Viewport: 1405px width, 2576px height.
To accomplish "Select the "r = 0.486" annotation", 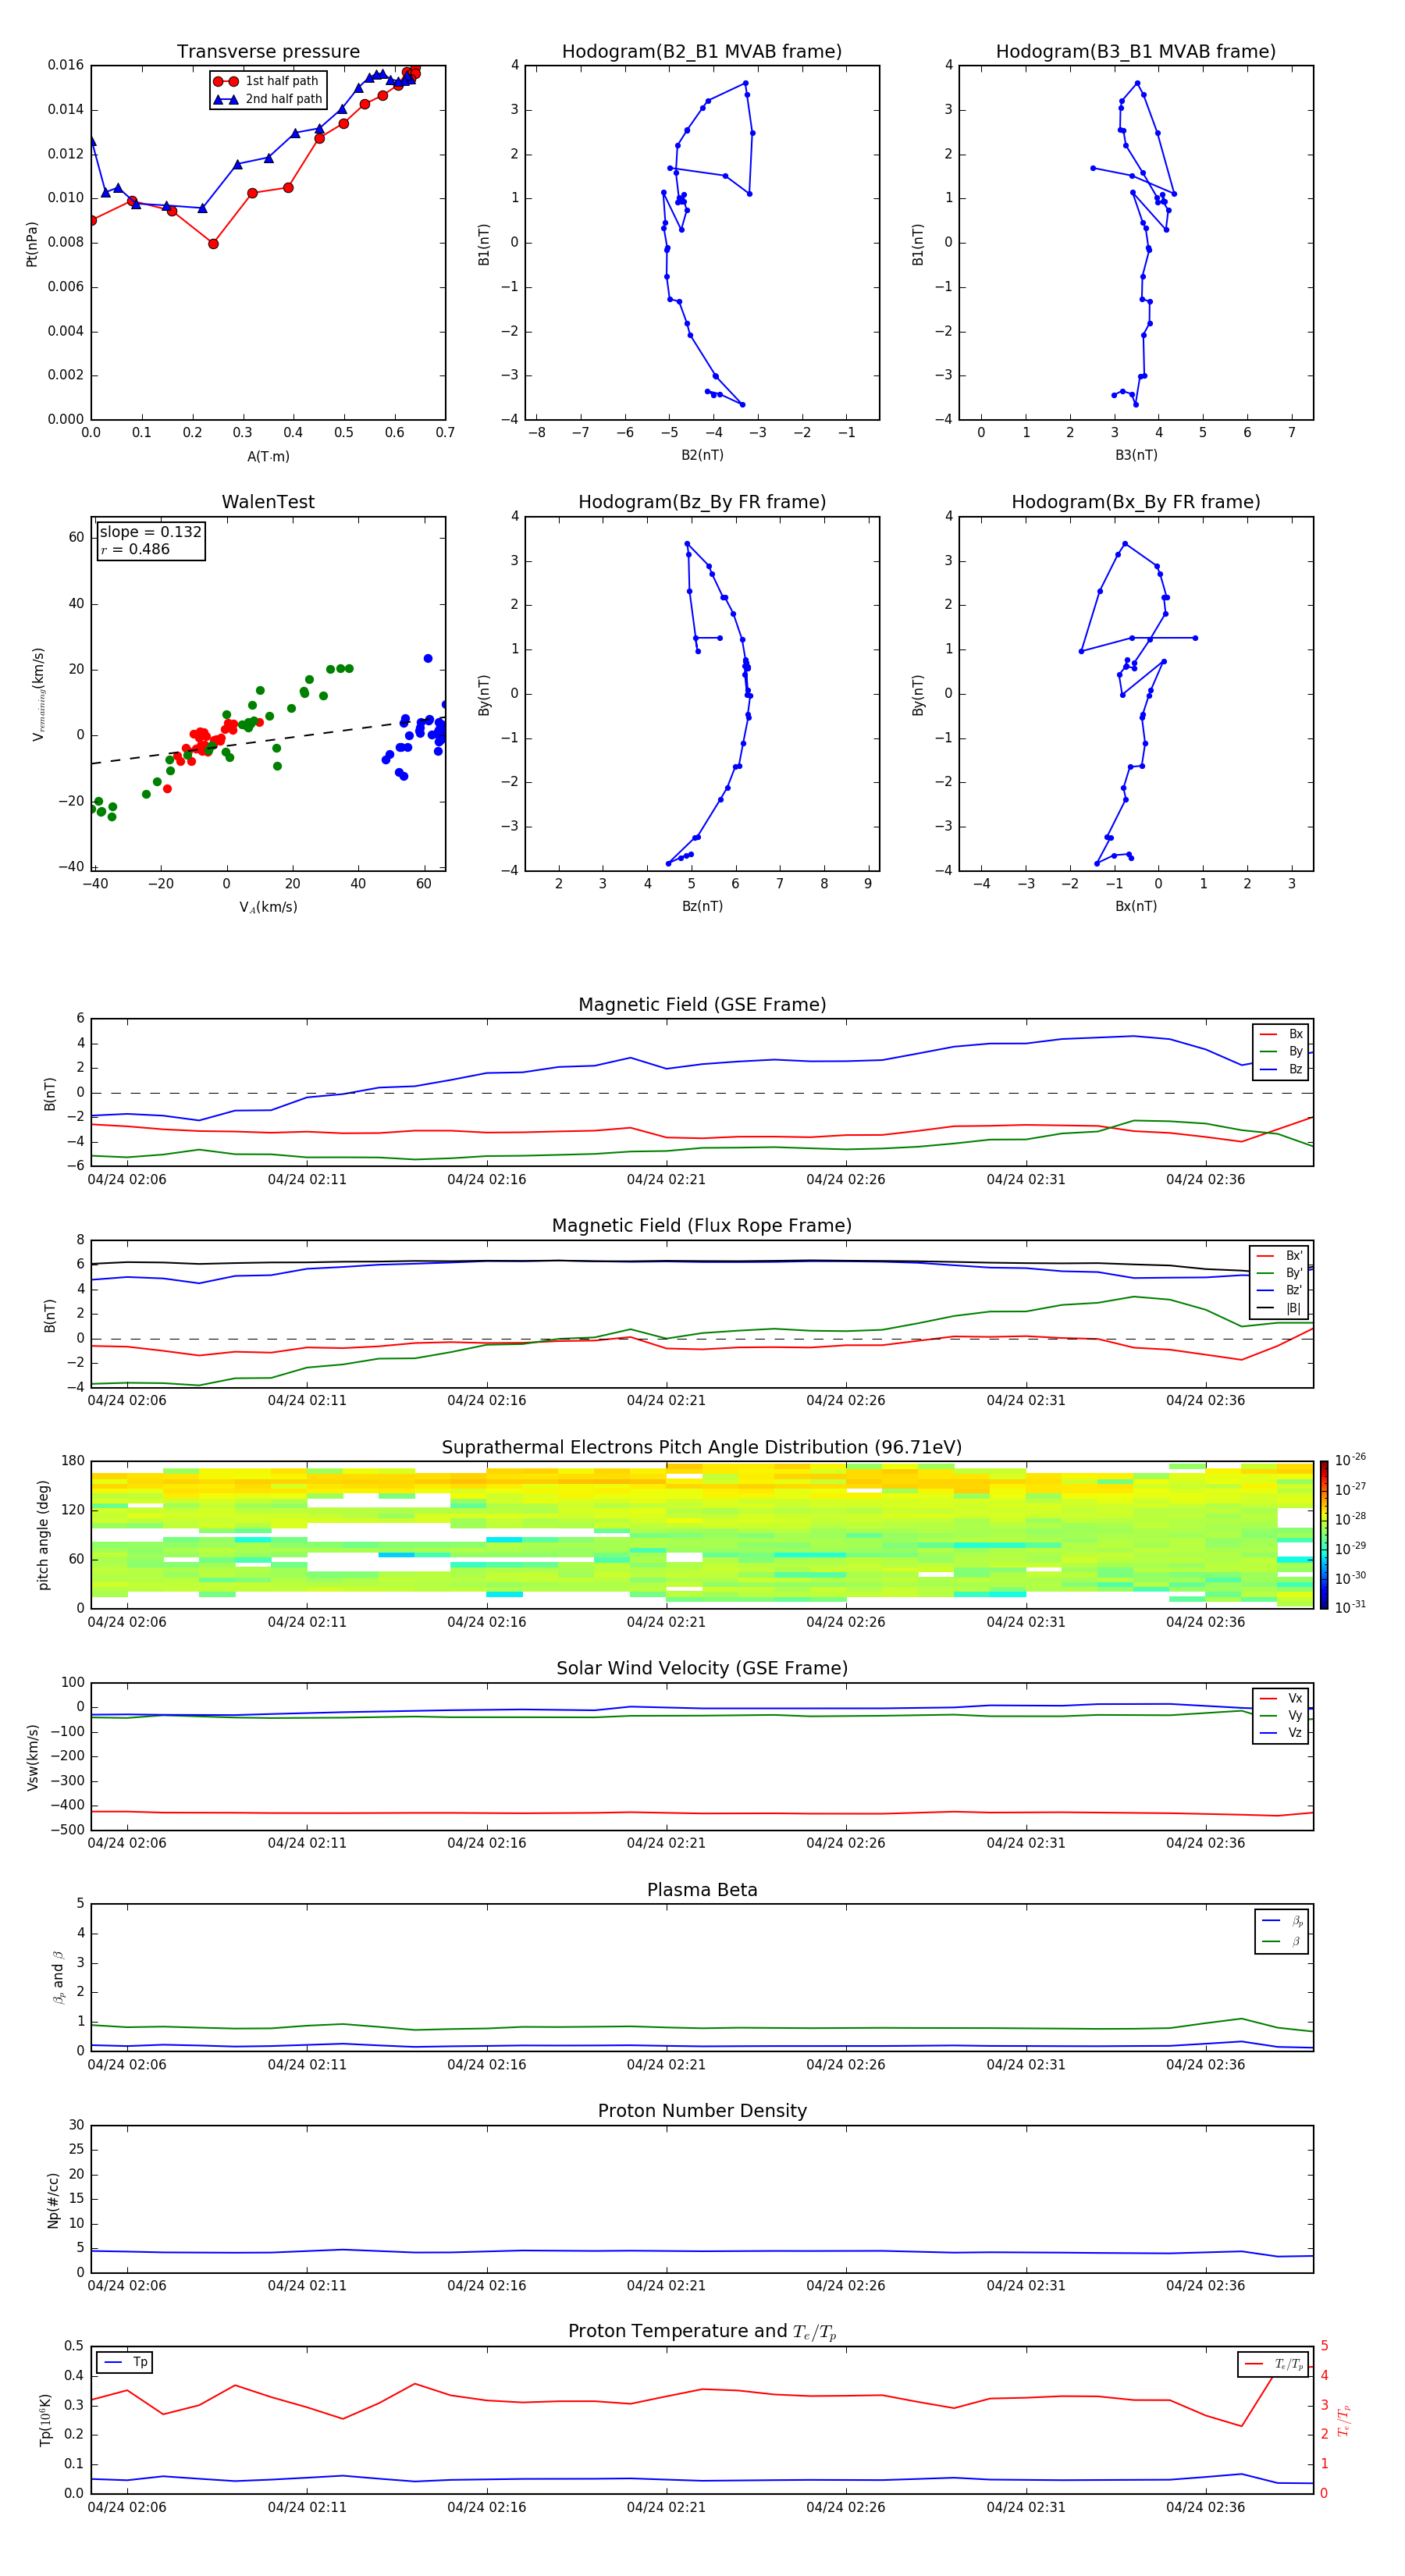I will pos(135,549).
